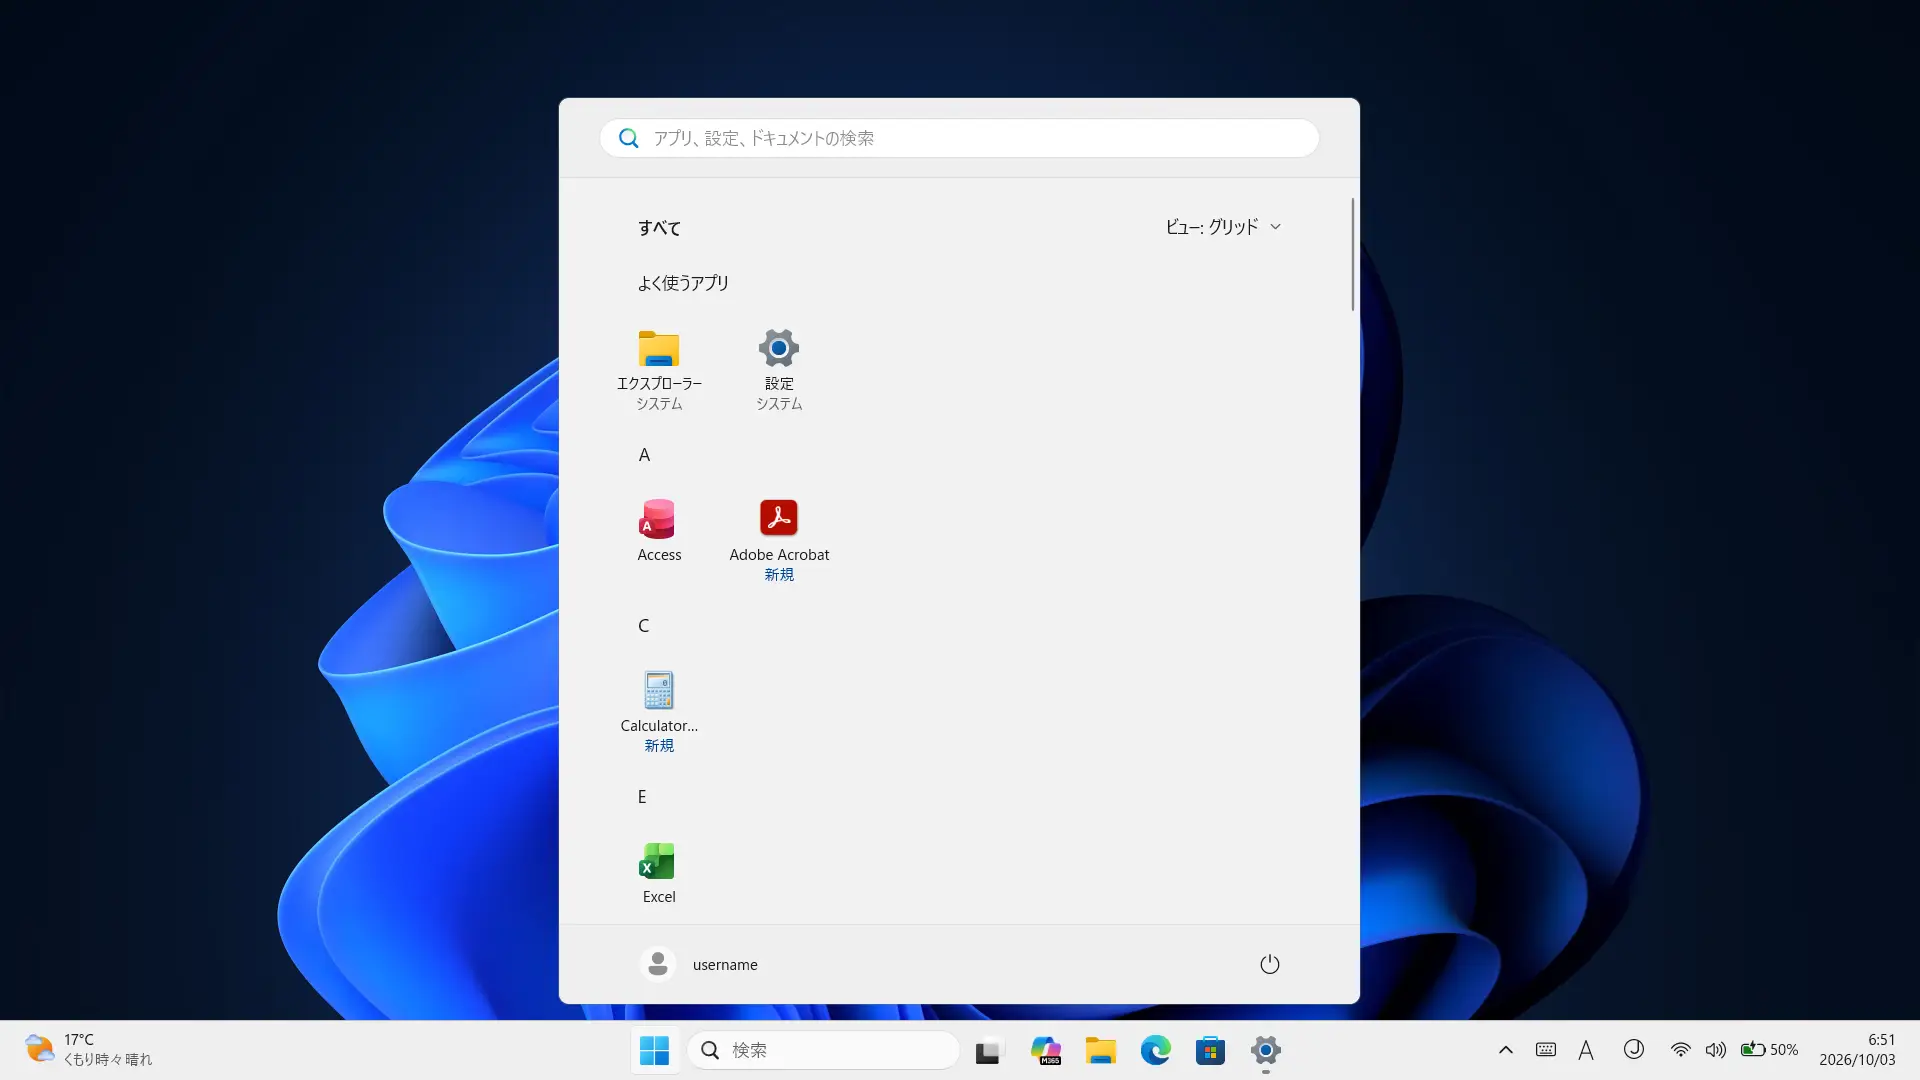Screen dimensions: 1920x1080
Task: Open Microsoft 365 Copilot on taskbar
Action: (1045, 1050)
